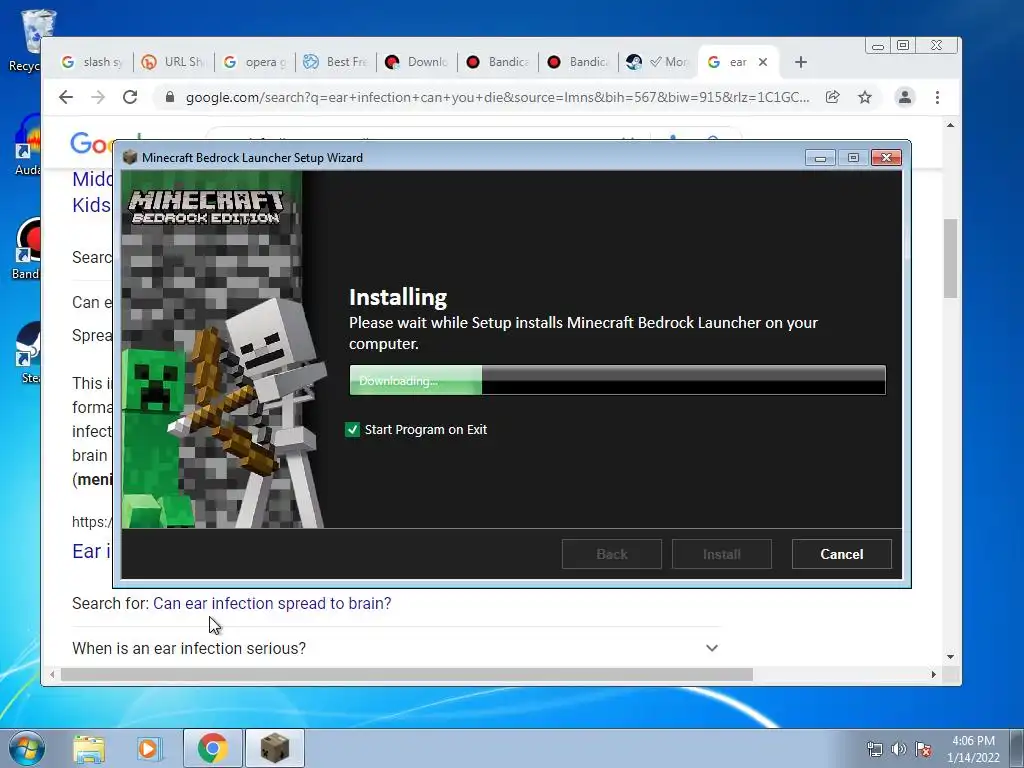
Task: Go back in Chrome browser
Action: (x=66, y=97)
